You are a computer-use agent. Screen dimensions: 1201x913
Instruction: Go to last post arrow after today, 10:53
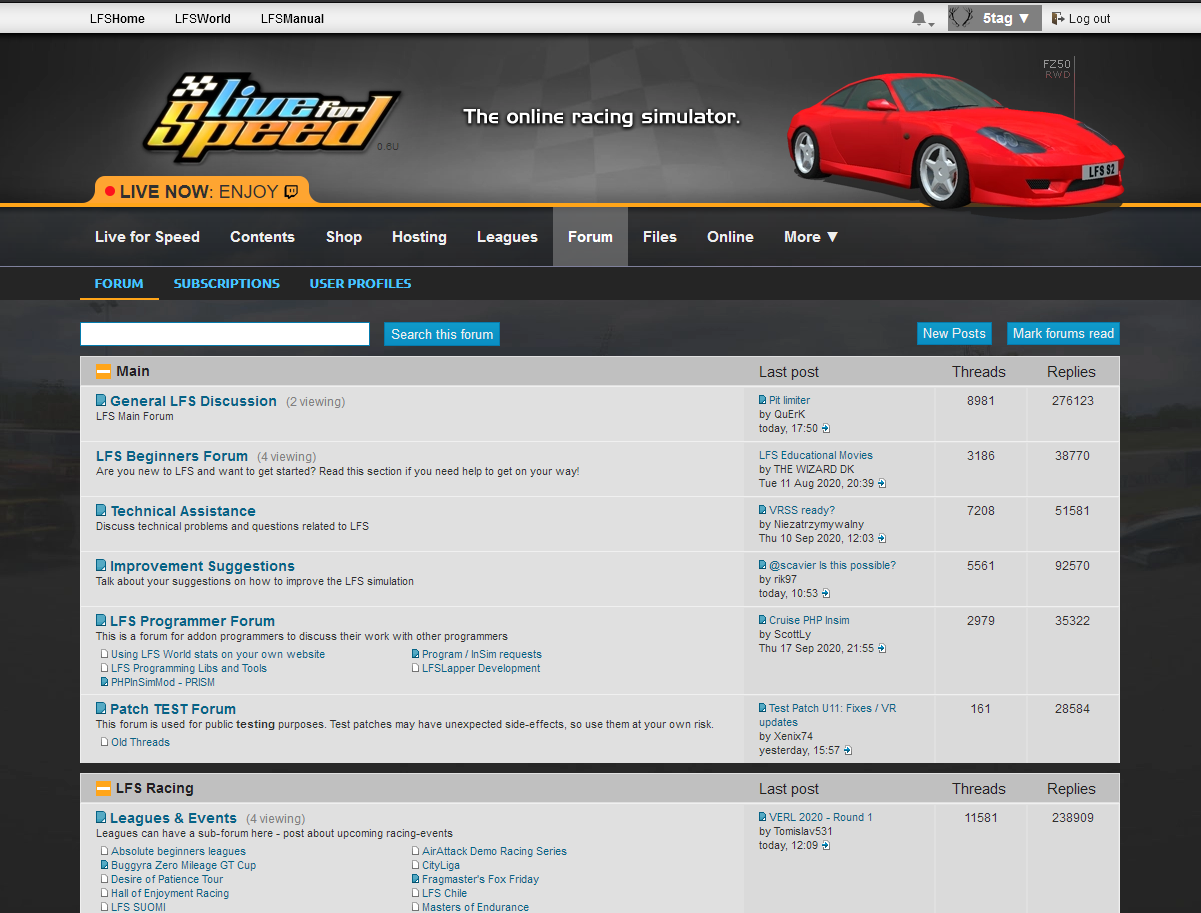point(826,594)
